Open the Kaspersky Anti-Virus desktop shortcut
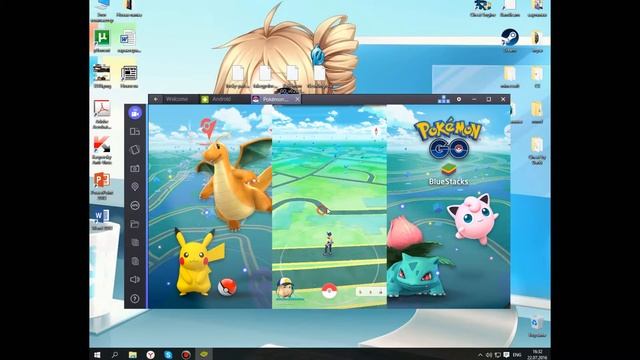The width and height of the screenshot is (640, 360). click(x=102, y=150)
